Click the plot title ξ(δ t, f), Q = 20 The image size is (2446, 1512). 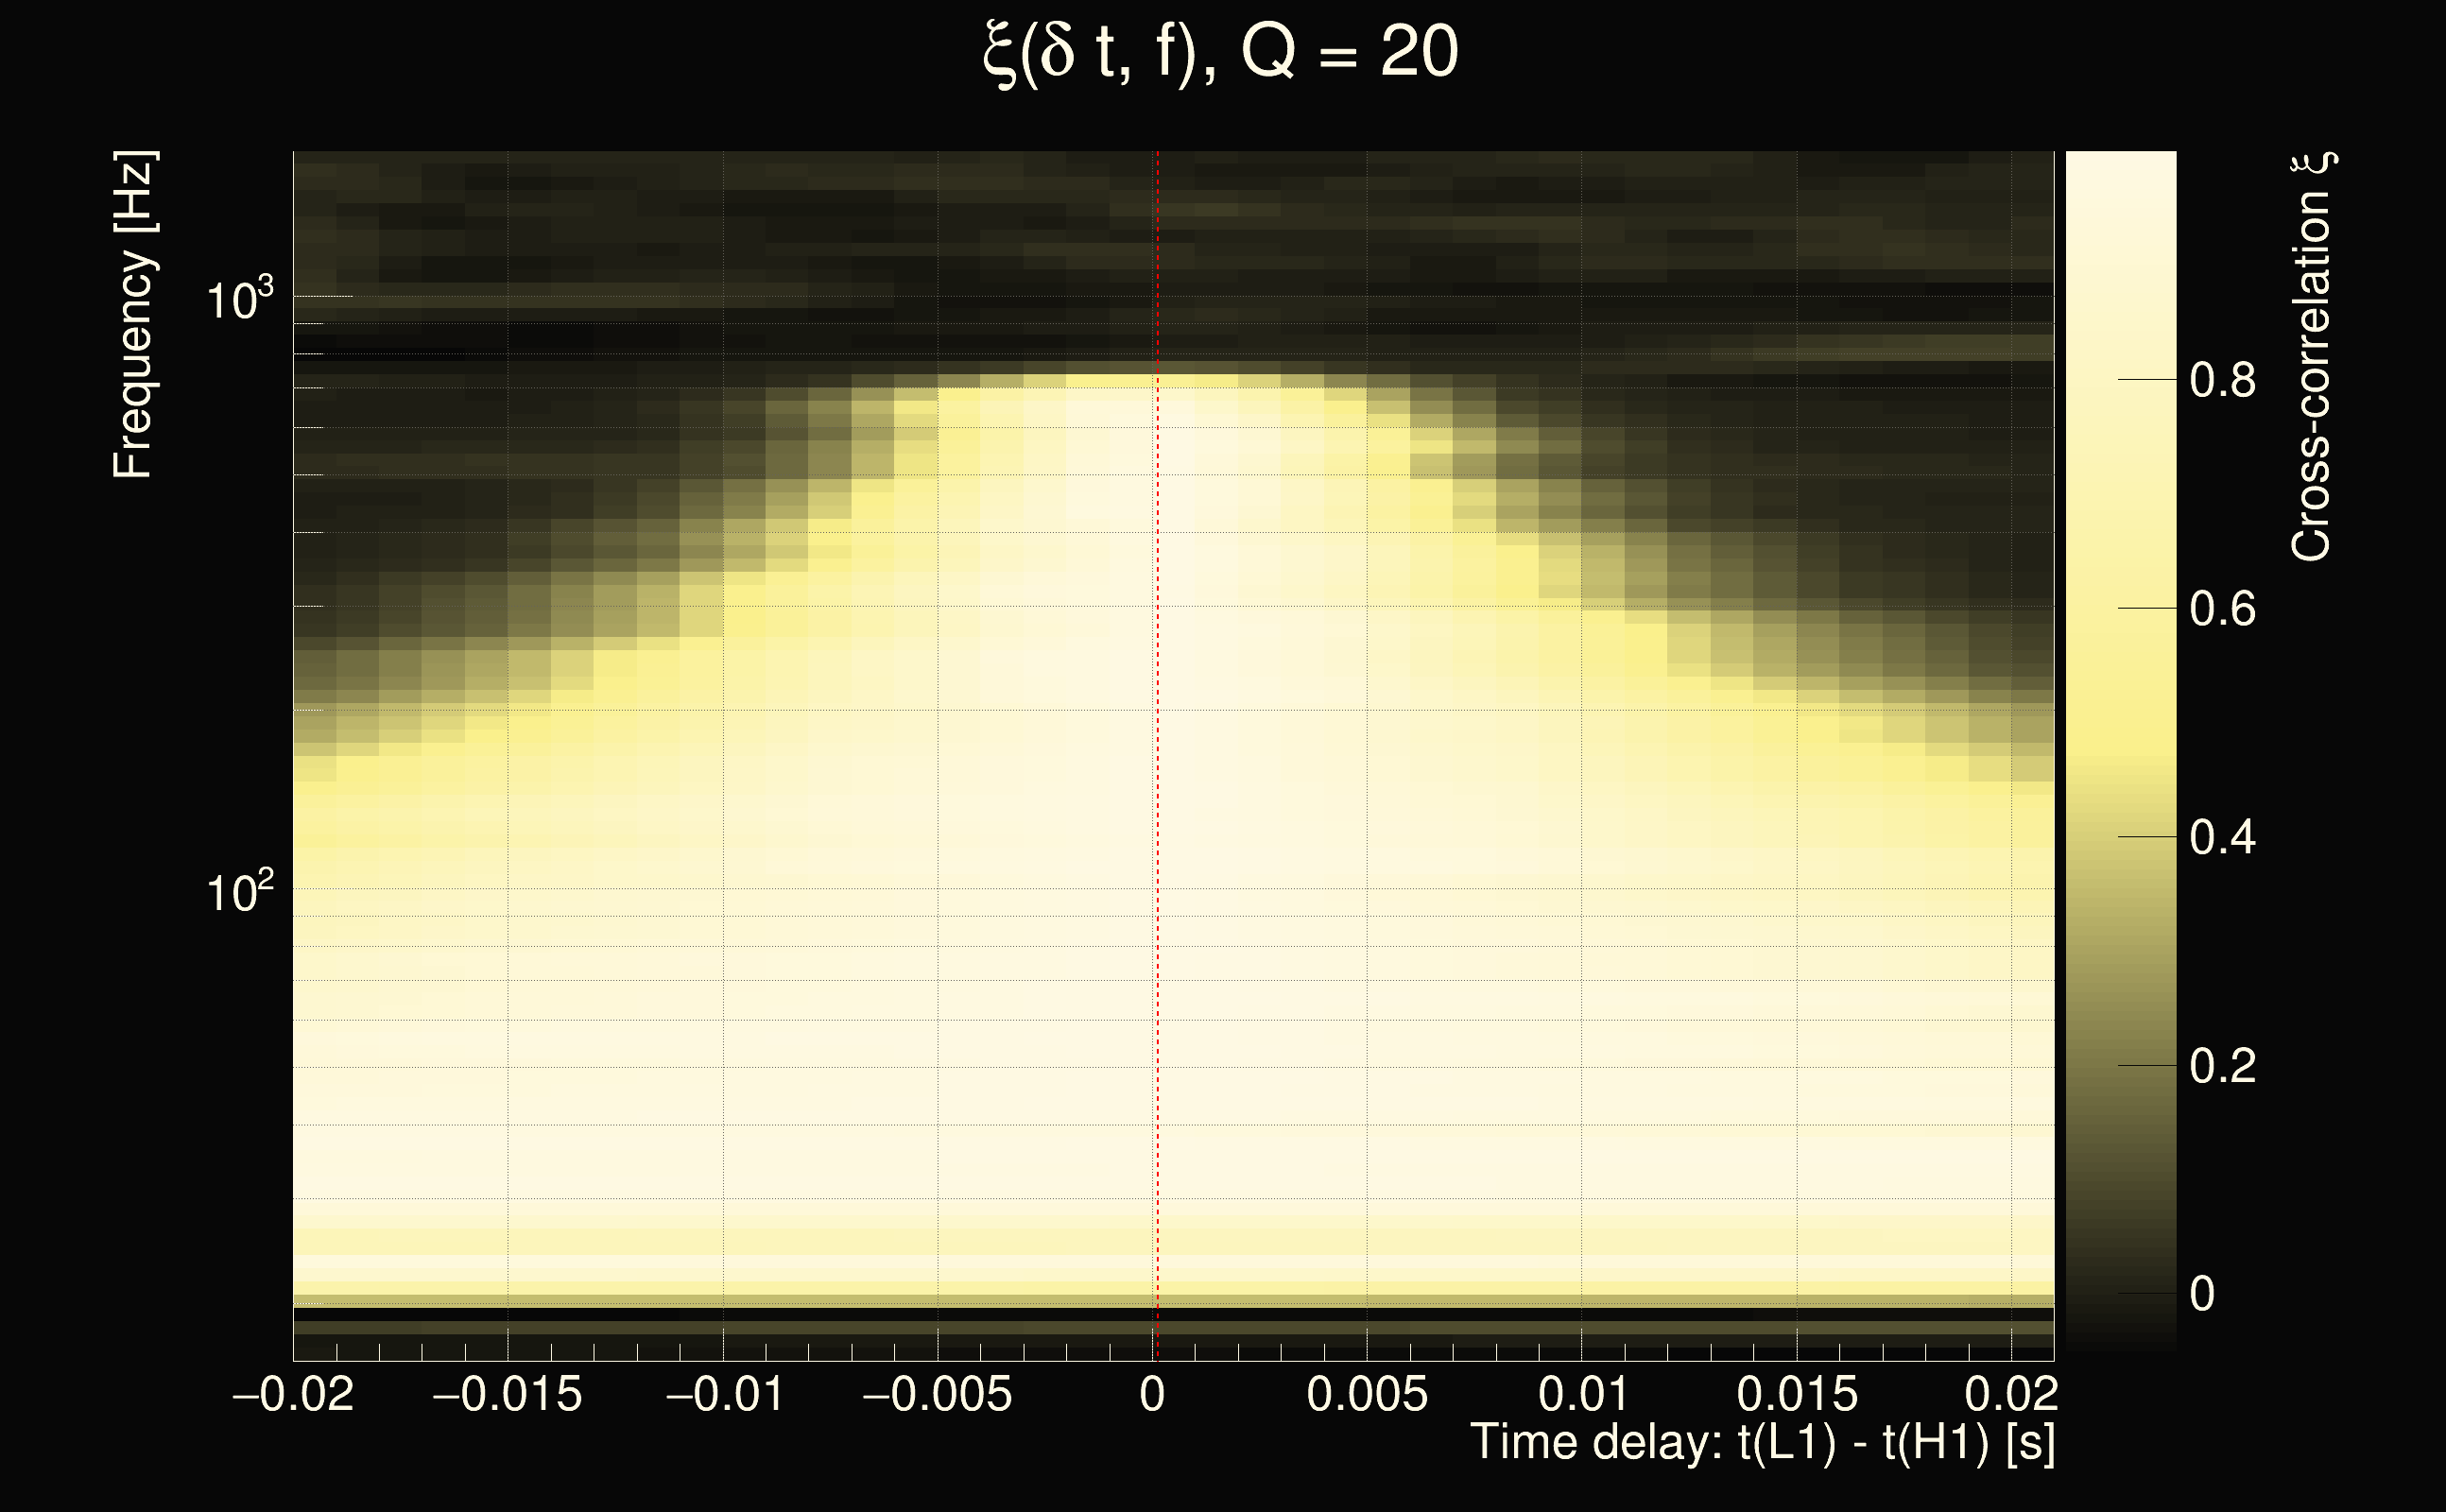(1220, 52)
